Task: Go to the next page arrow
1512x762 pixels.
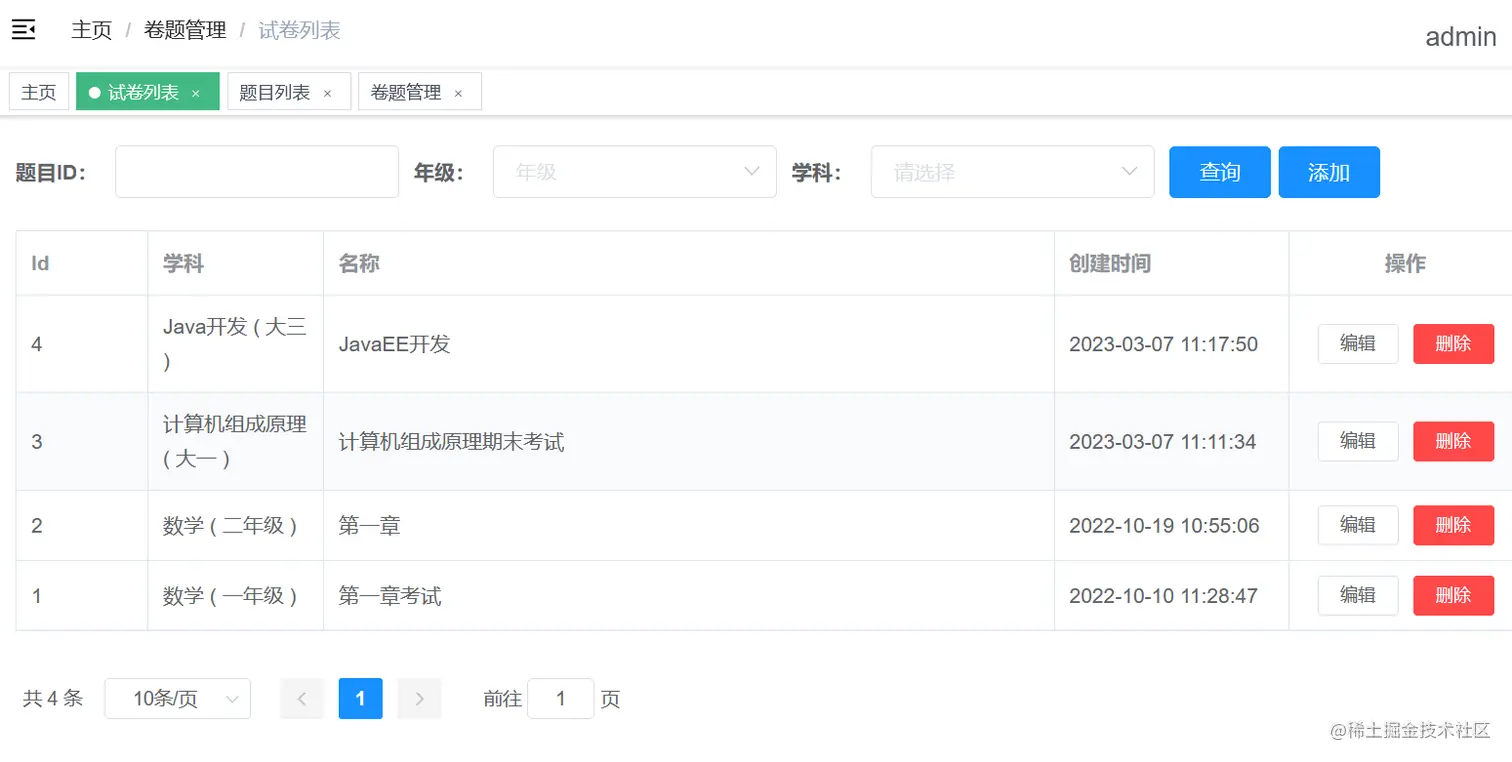Action: [419, 698]
